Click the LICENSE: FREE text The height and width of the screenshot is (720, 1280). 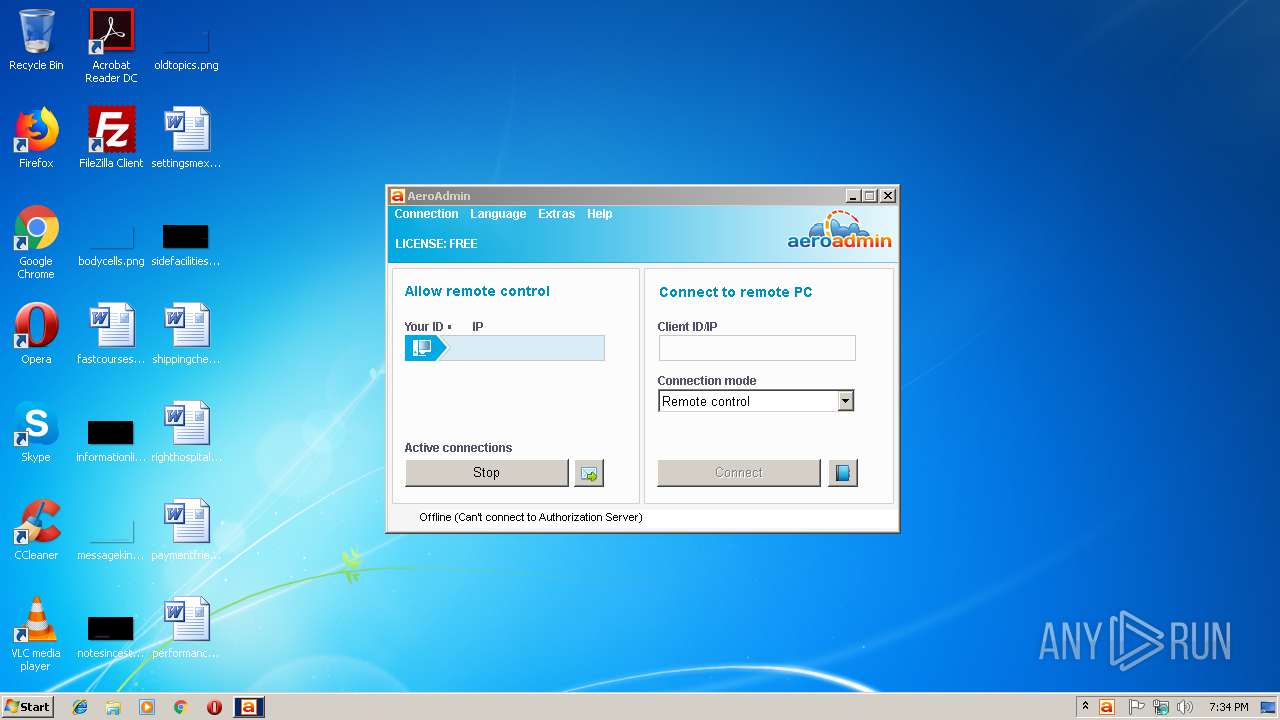click(x=436, y=244)
